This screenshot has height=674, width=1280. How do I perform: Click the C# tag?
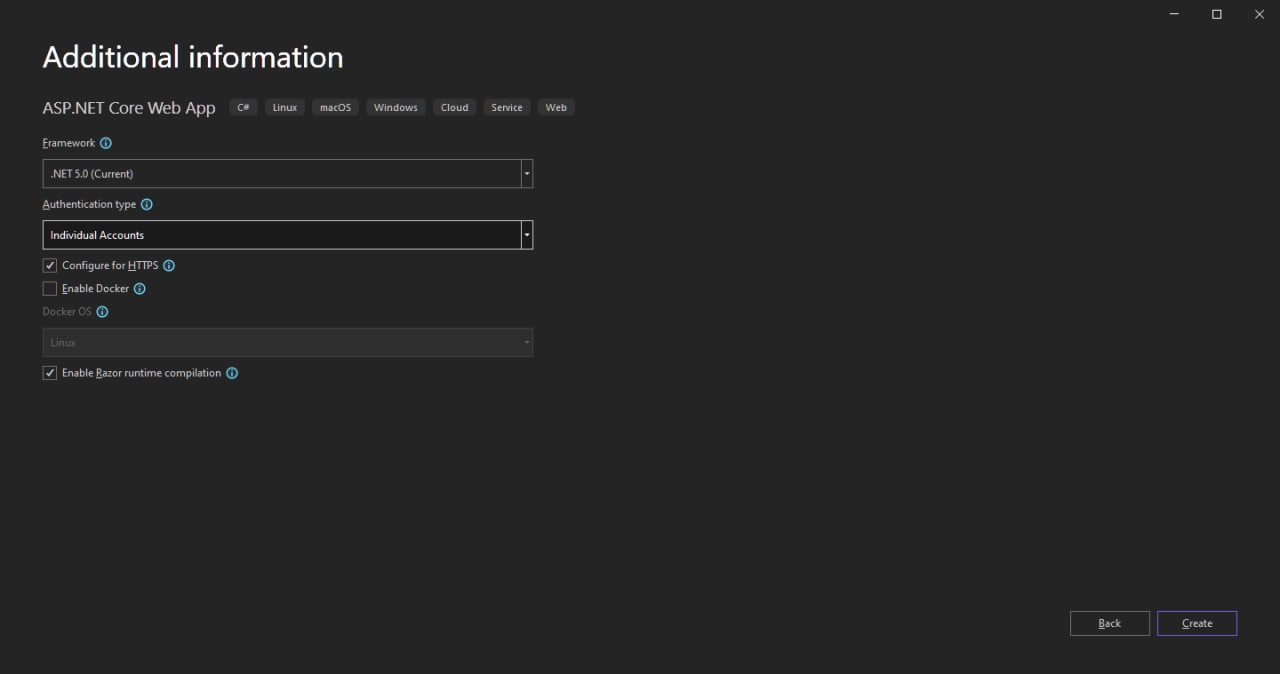pos(243,107)
